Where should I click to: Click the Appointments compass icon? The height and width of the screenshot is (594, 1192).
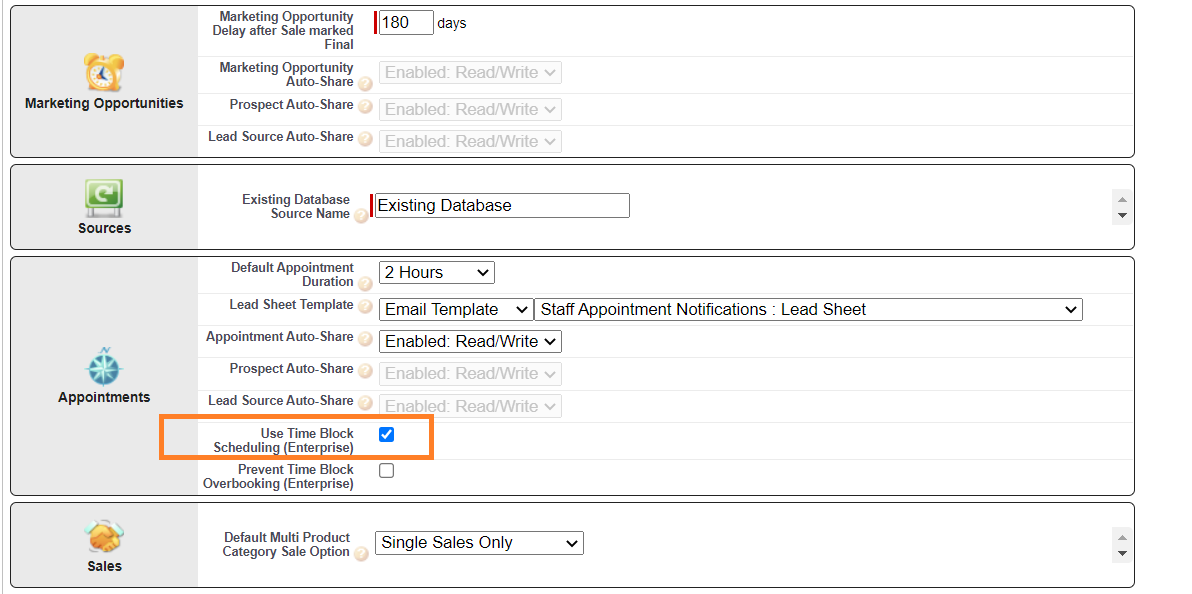pos(104,366)
